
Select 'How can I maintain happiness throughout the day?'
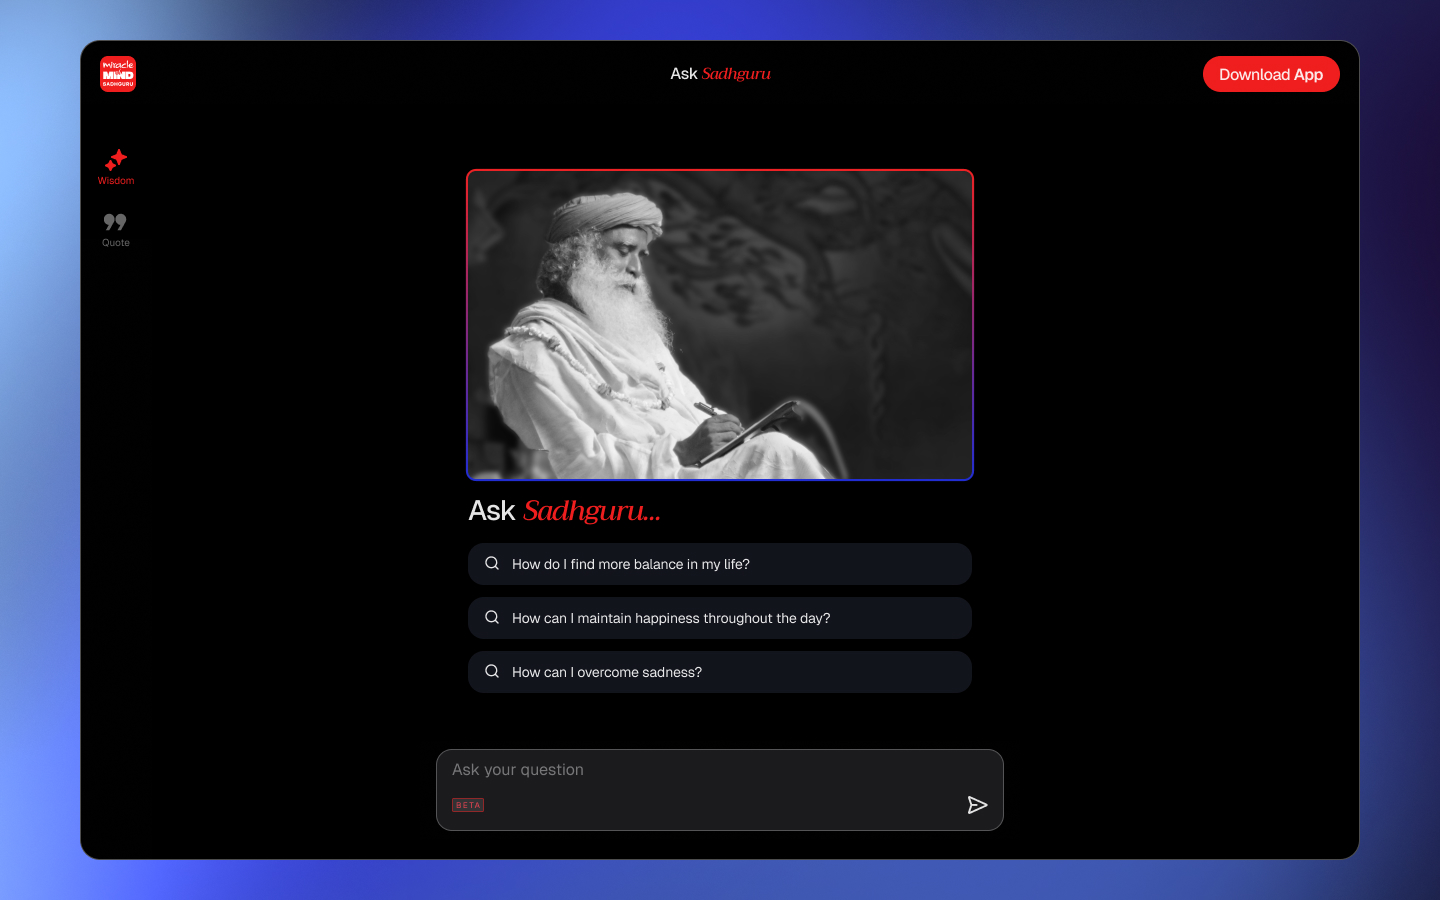(720, 617)
